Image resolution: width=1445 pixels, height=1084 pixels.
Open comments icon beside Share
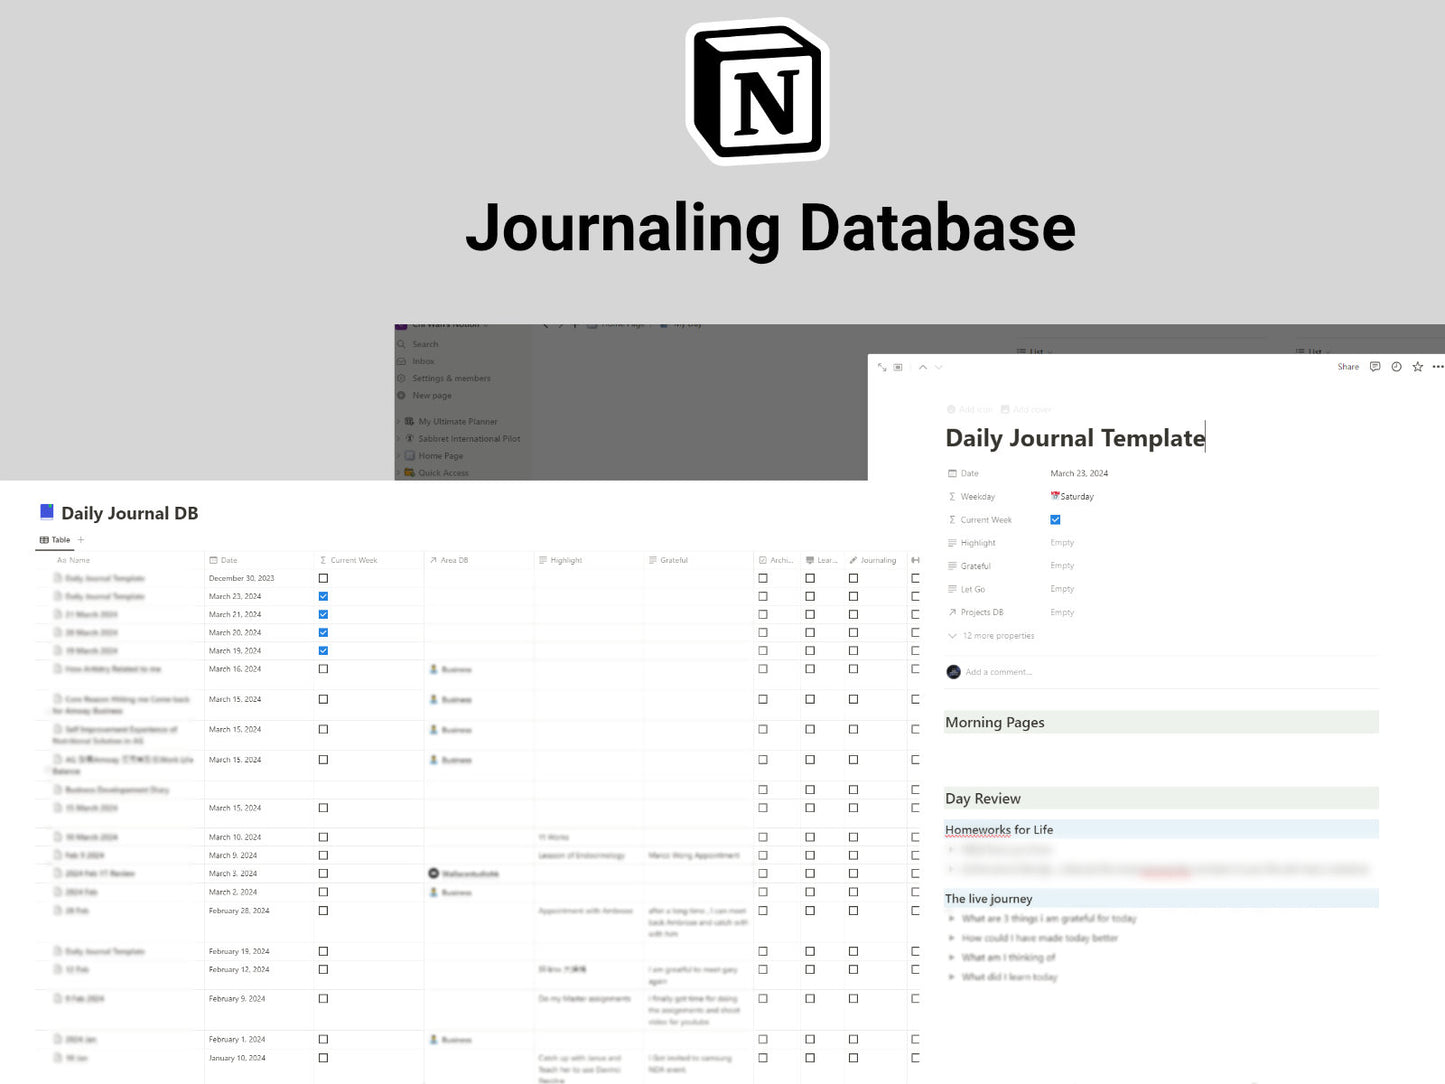coord(1375,367)
